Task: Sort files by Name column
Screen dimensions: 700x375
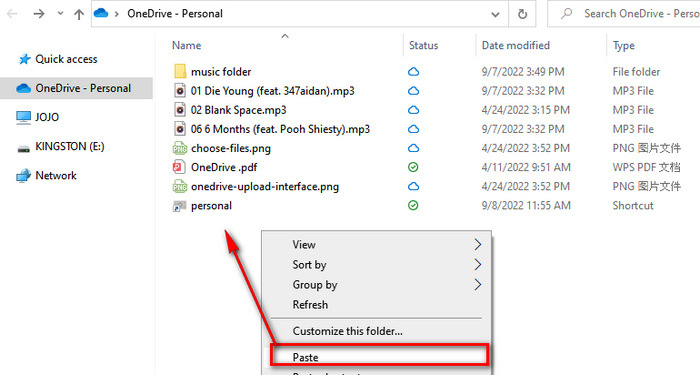Action: coord(187,46)
